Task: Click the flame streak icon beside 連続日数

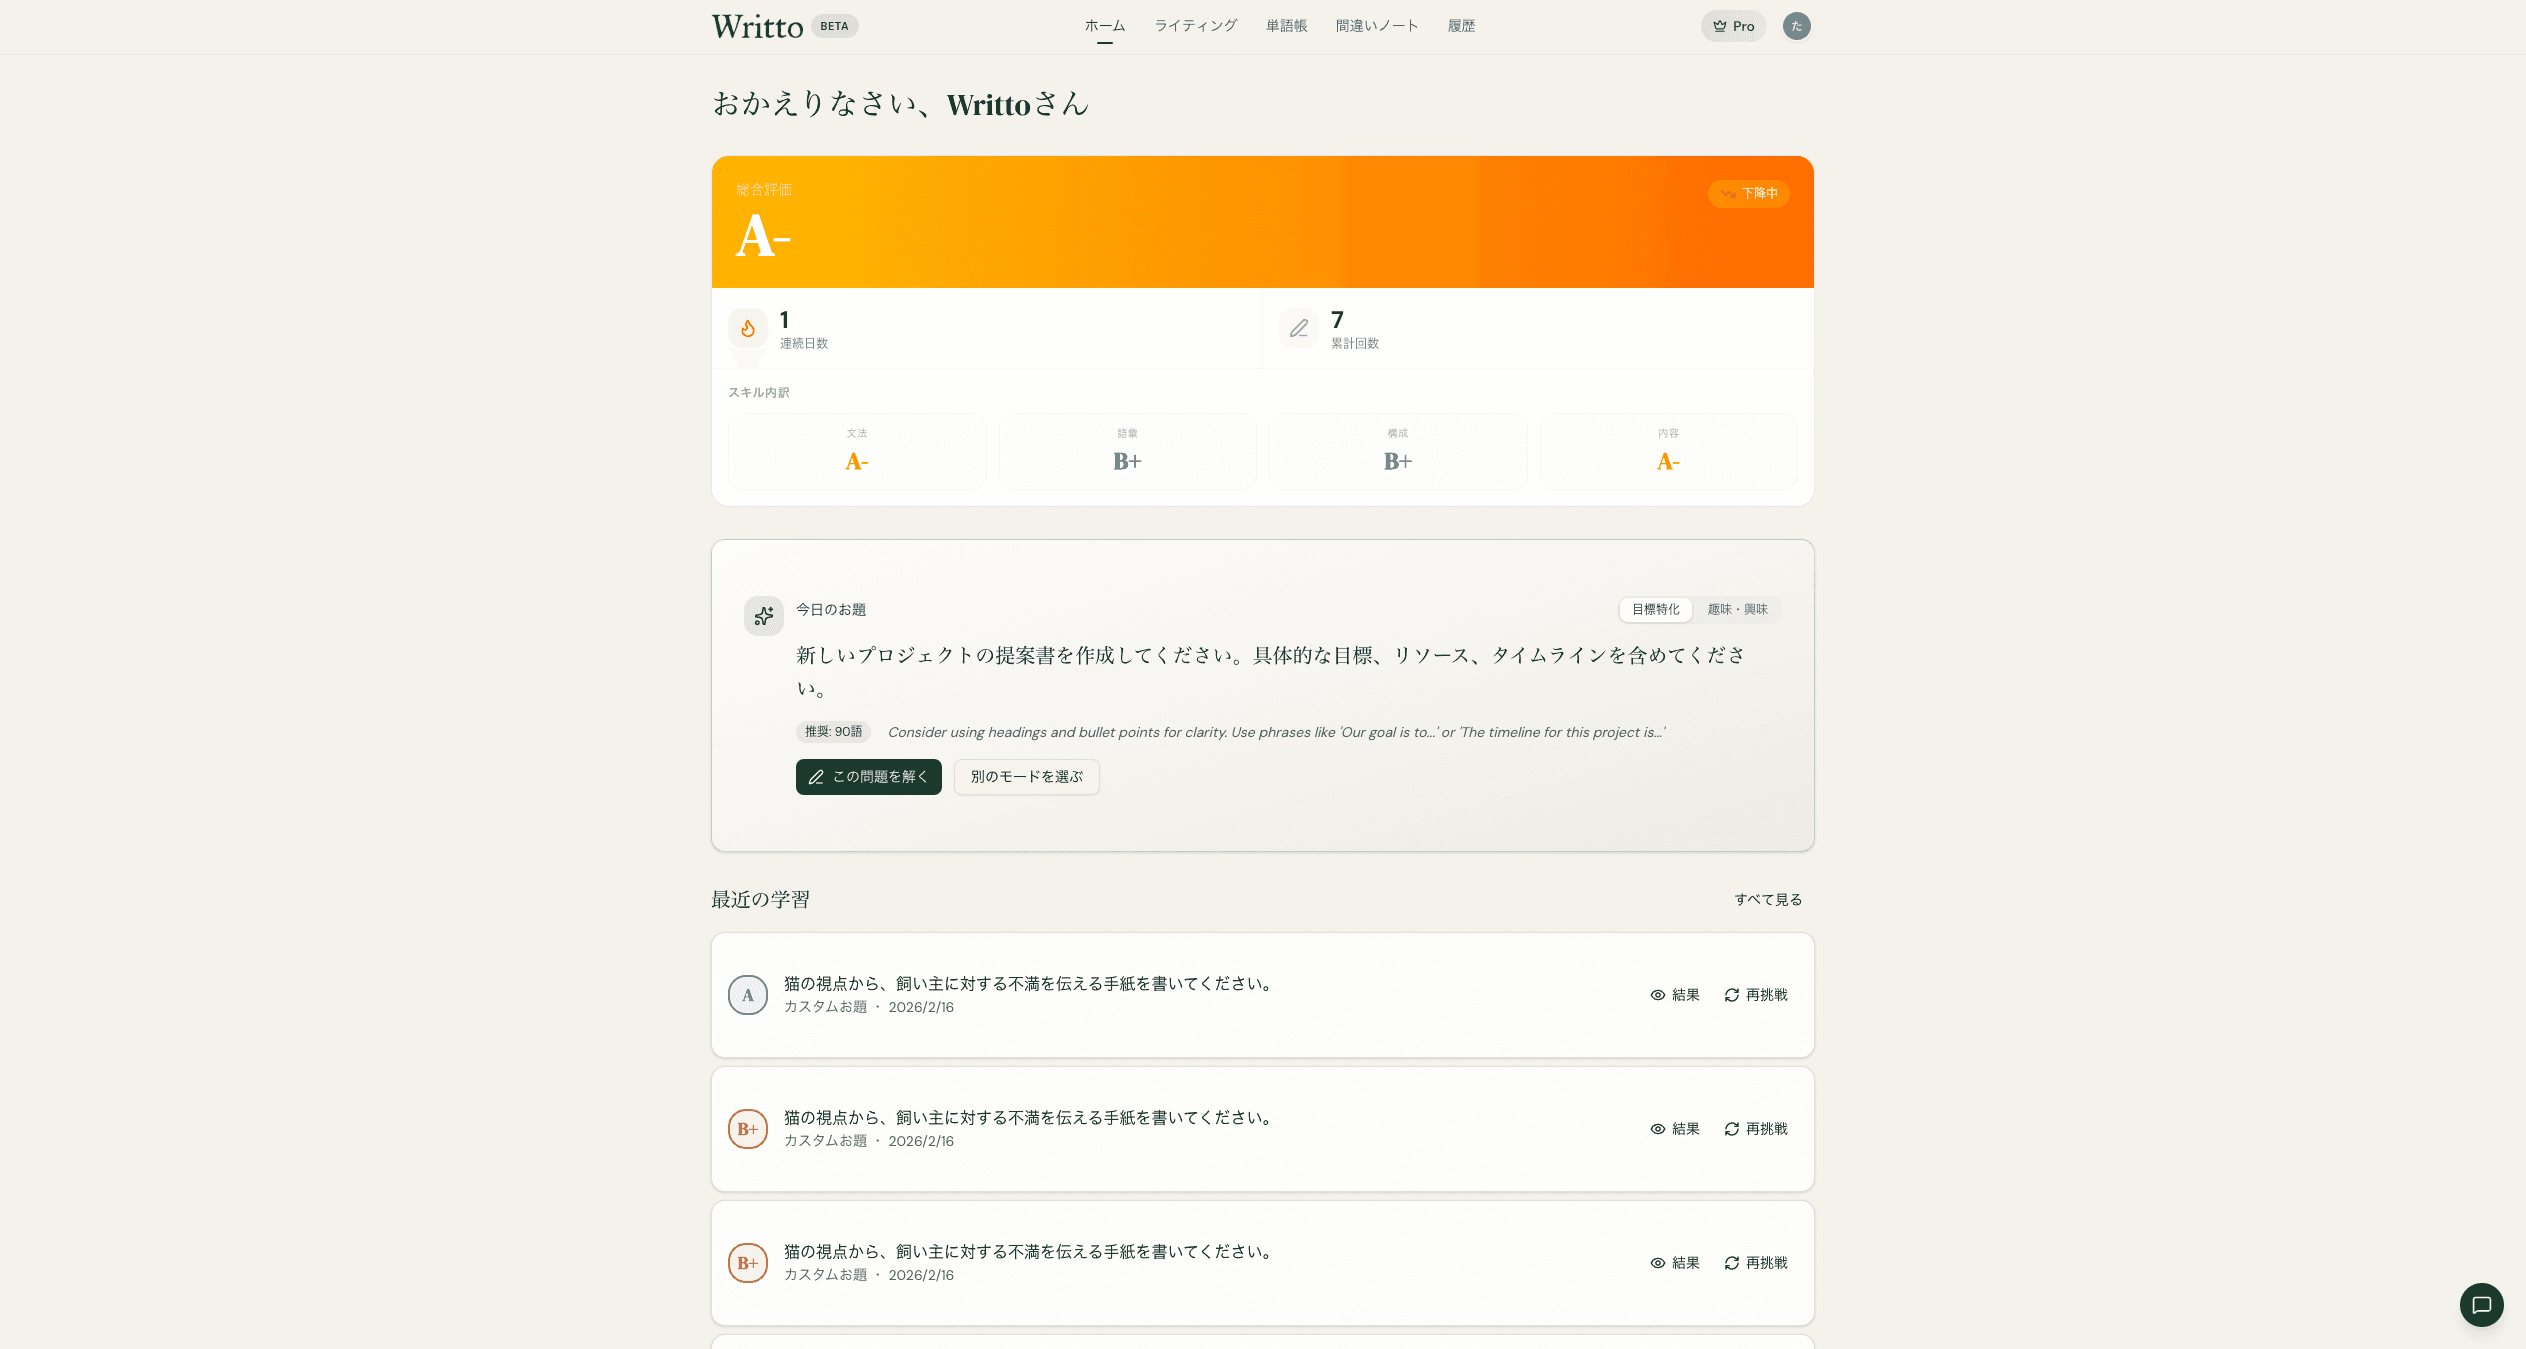Action: [x=748, y=329]
